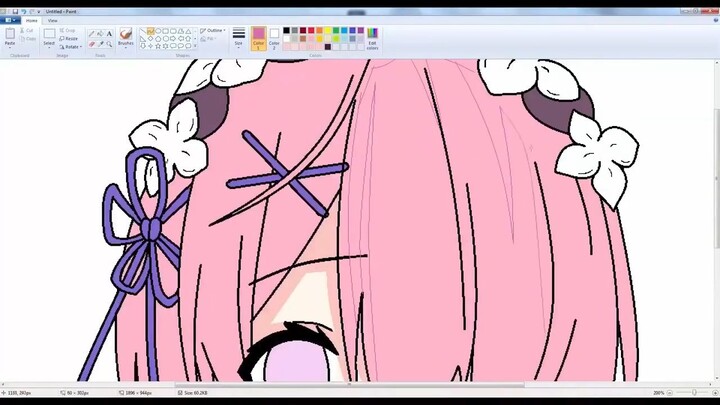Select the Fill with color bucket tool
720x405 pixels.
[x=100, y=34]
